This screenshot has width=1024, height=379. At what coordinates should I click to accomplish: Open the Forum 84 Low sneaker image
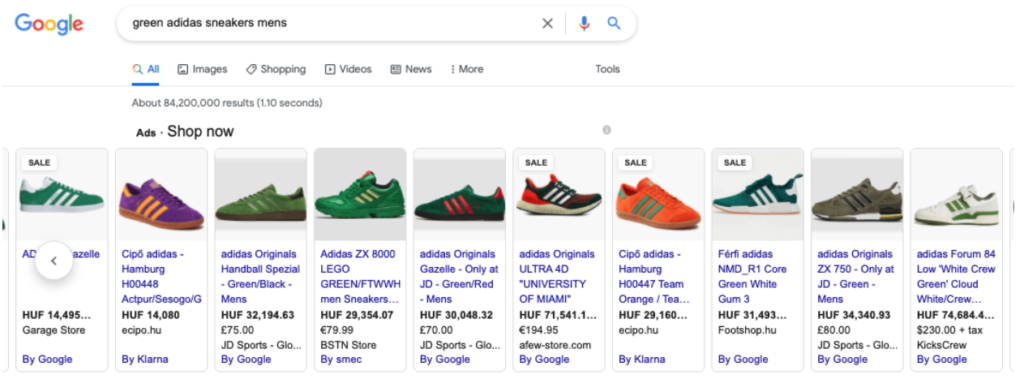coord(956,194)
